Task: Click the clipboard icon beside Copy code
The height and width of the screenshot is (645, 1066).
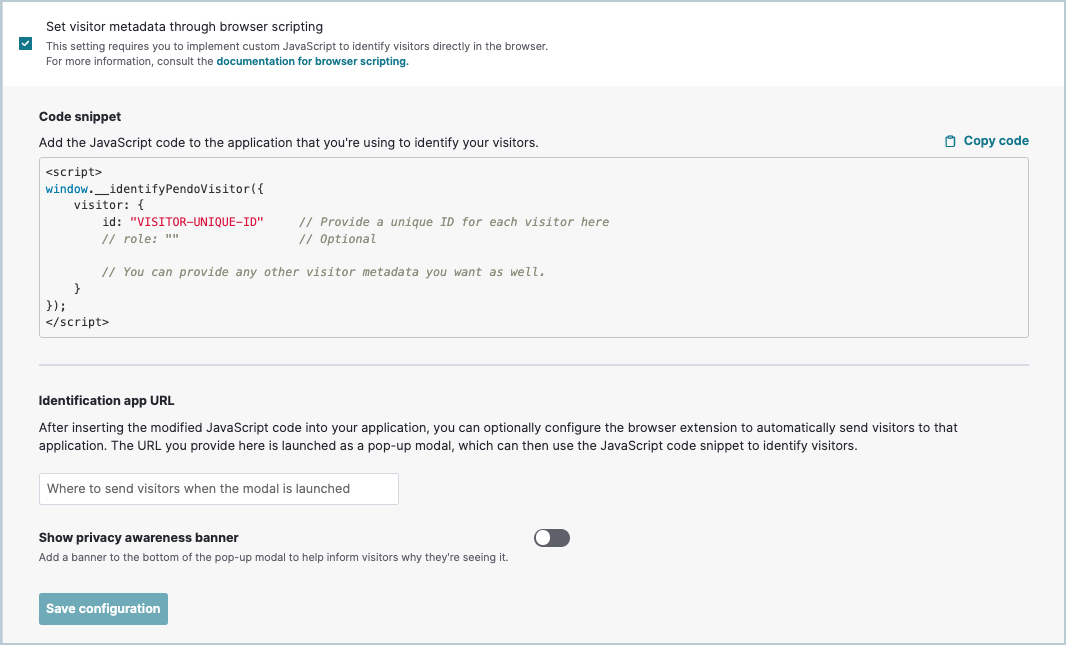Action: point(950,141)
